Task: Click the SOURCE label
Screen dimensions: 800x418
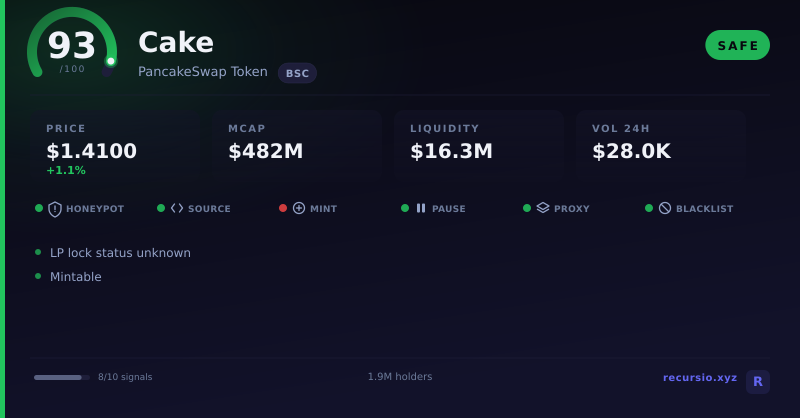Action: coord(209,209)
